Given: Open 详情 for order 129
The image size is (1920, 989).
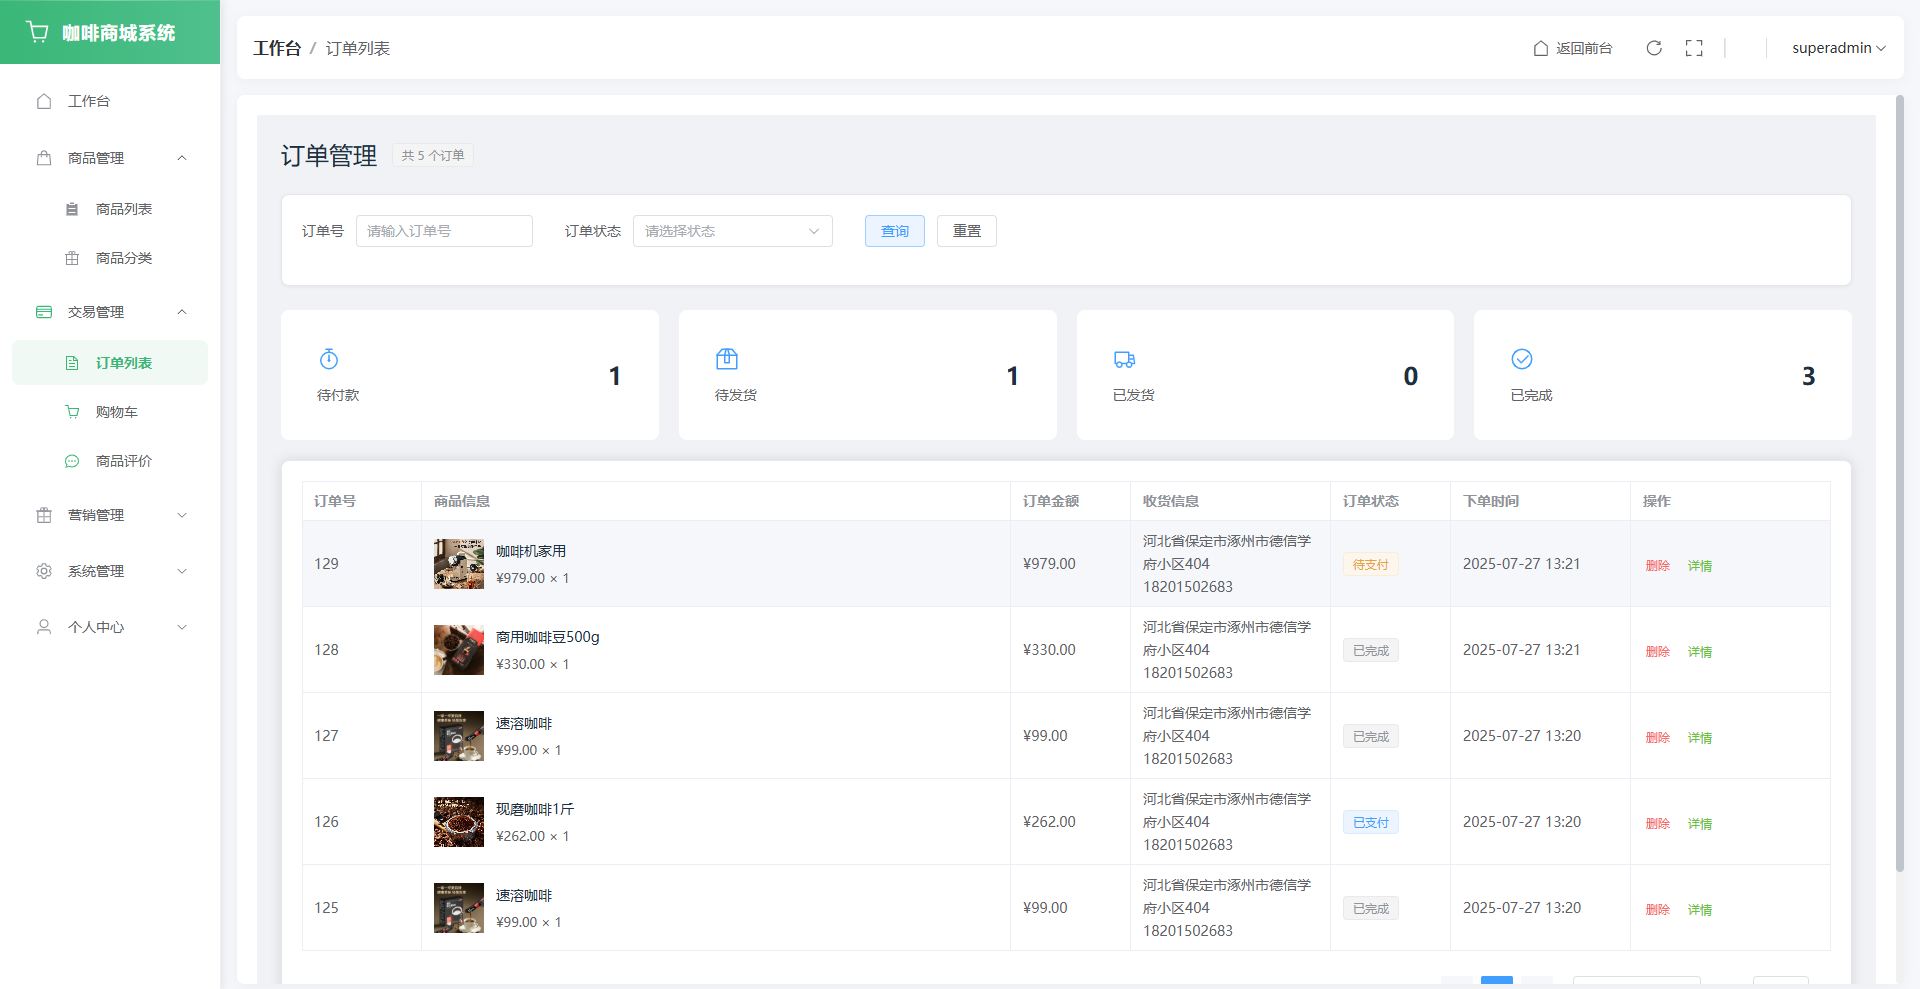Looking at the screenshot, I should [x=1699, y=566].
